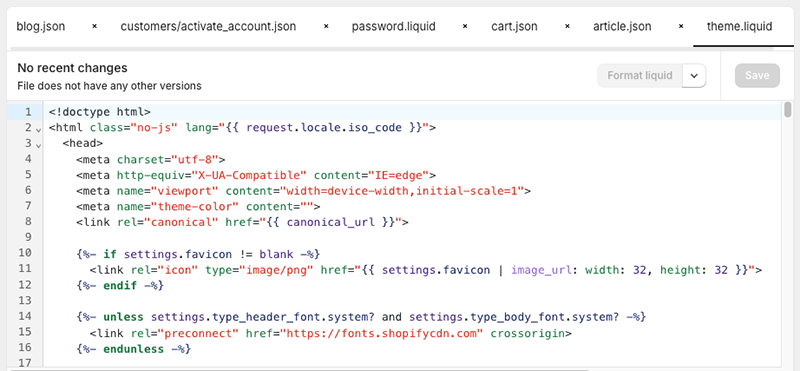Click line number 8 in the gutter

pyautogui.click(x=28, y=221)
